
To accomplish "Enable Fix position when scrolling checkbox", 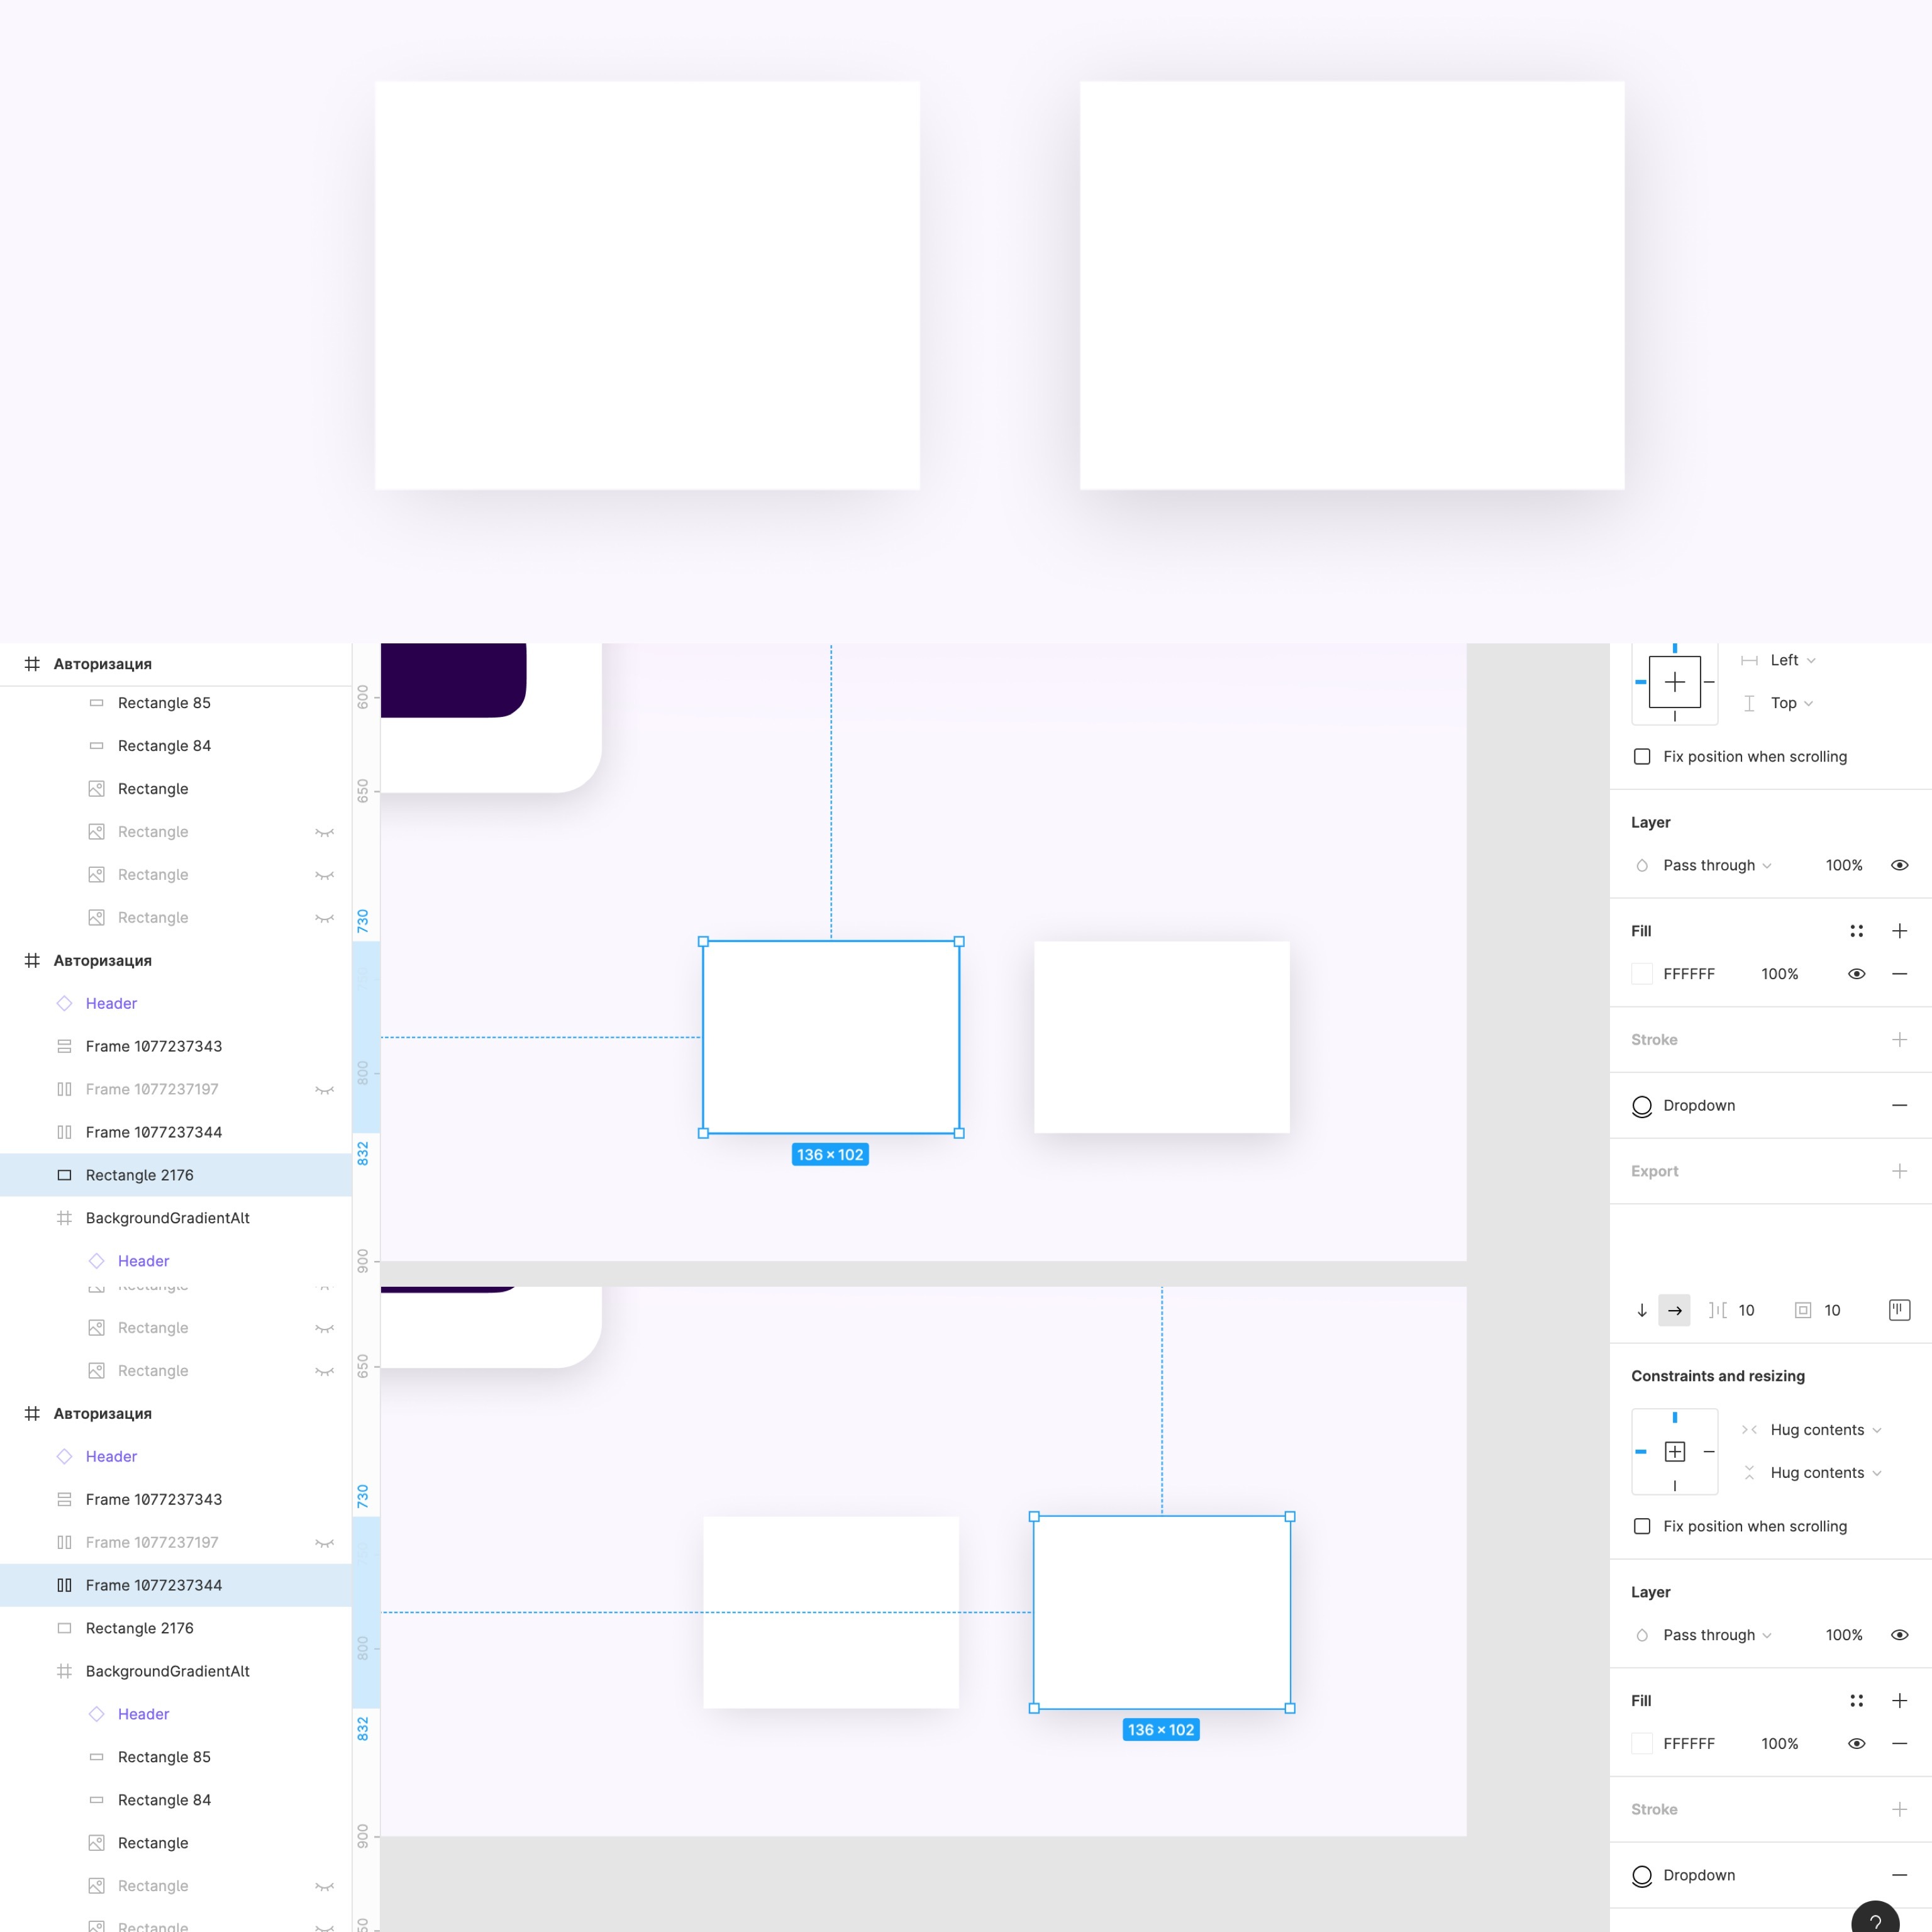I will tap(1642, 755).
